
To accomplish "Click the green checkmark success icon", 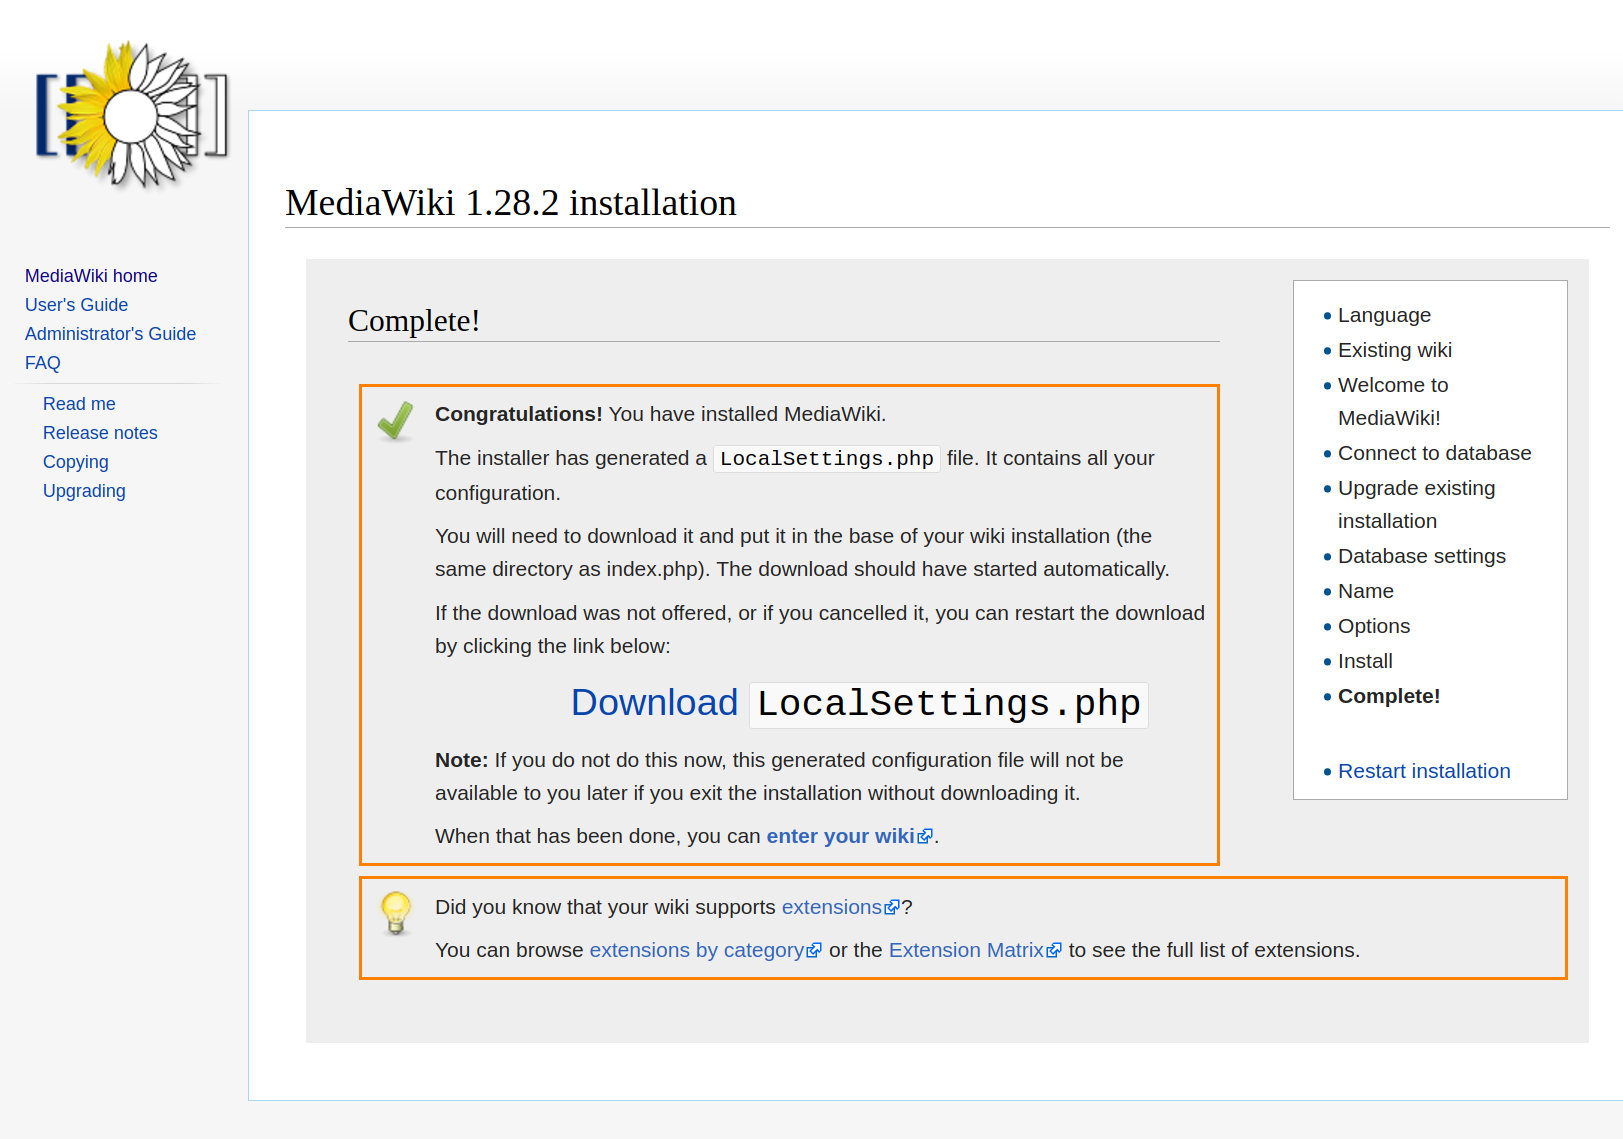I will click(396, 420).
